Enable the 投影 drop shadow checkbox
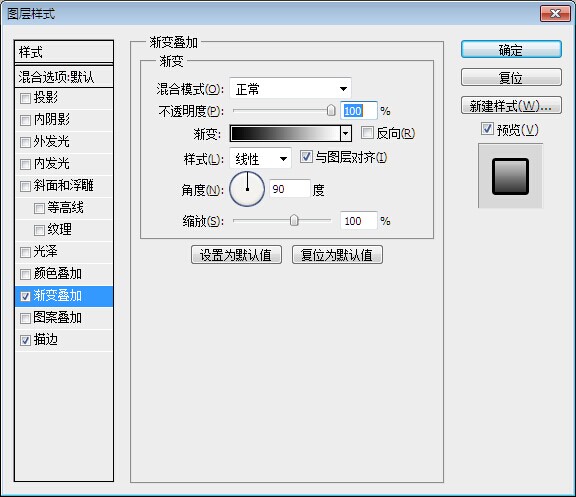The height and width of the screenshot is (497, 576). coord(25,98)
